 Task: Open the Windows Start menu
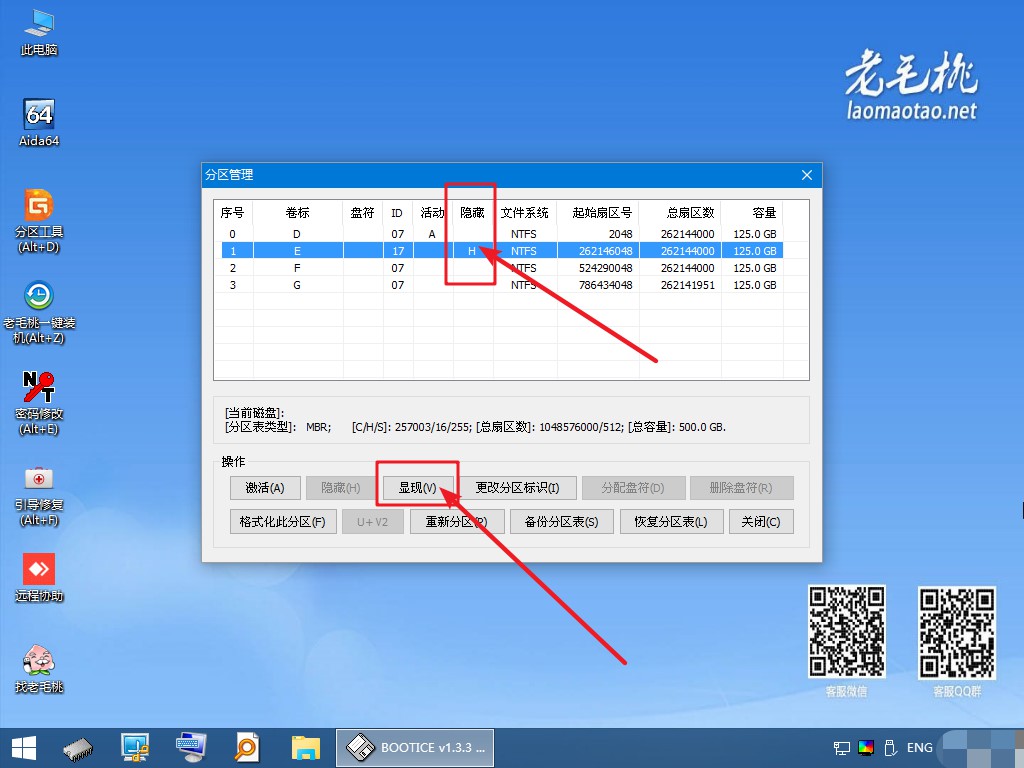(x=24, y=748)
